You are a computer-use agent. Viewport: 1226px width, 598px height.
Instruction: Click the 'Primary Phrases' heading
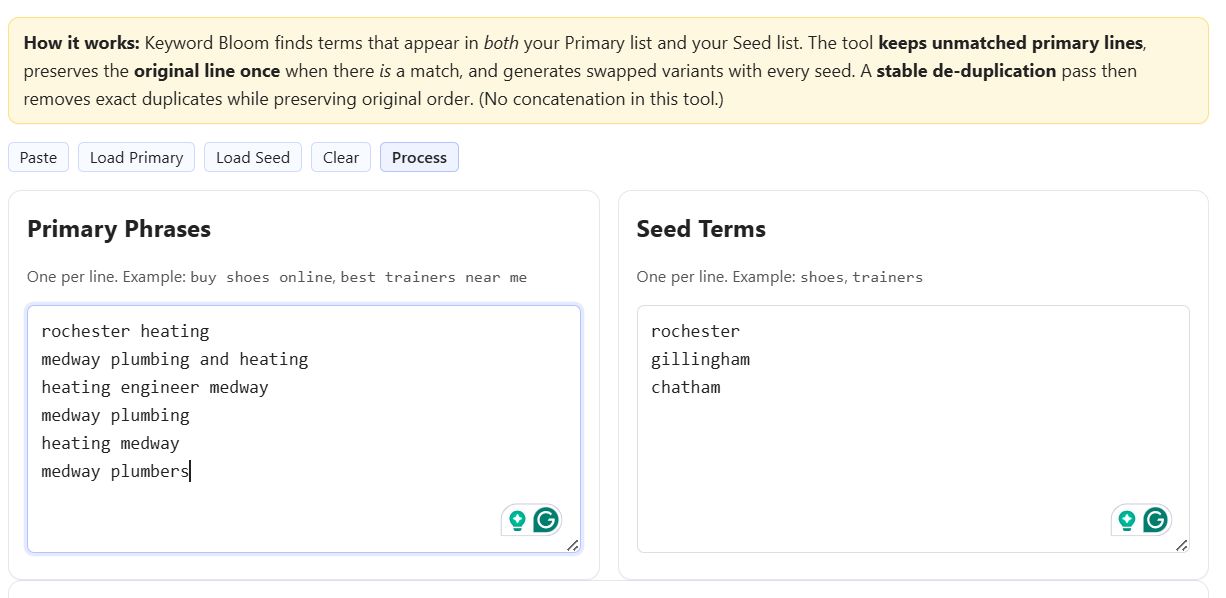pos(119,229)
